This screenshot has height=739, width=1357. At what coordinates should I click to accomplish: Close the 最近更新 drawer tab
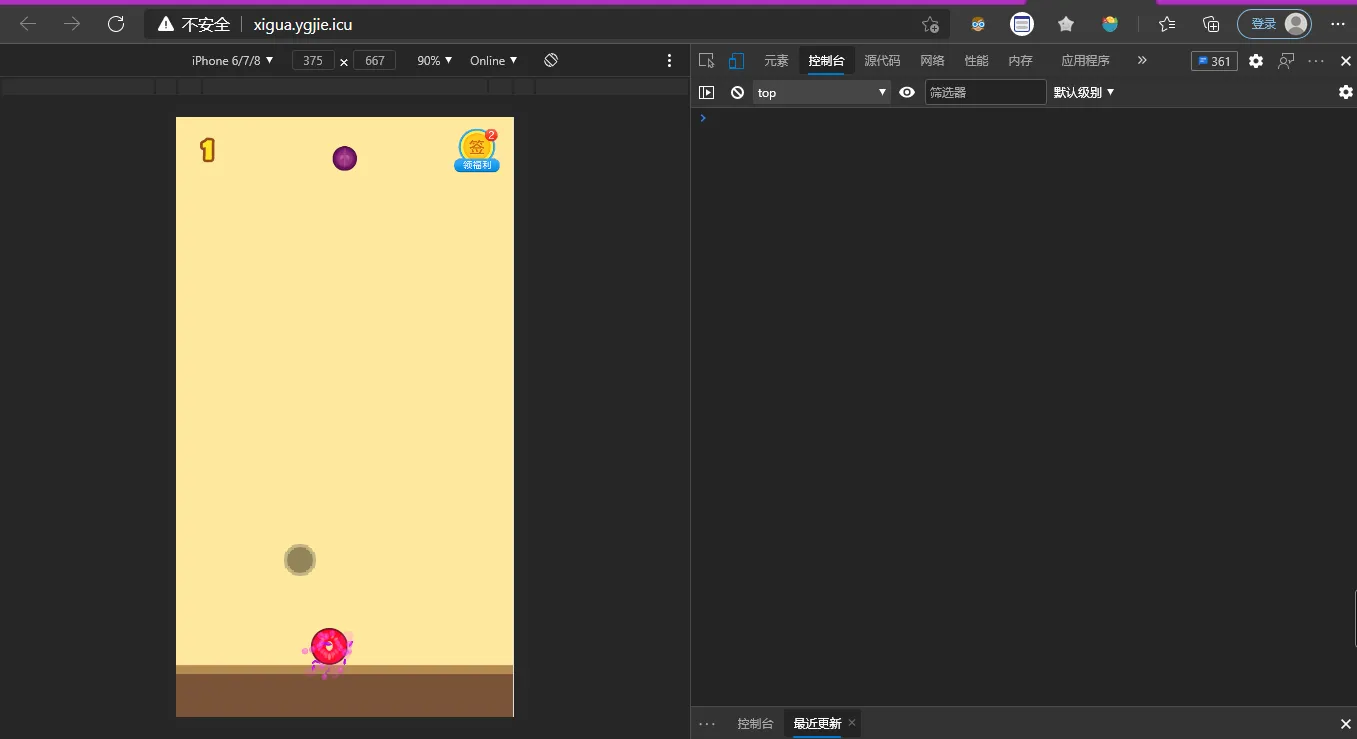click(x=852, y=722)
